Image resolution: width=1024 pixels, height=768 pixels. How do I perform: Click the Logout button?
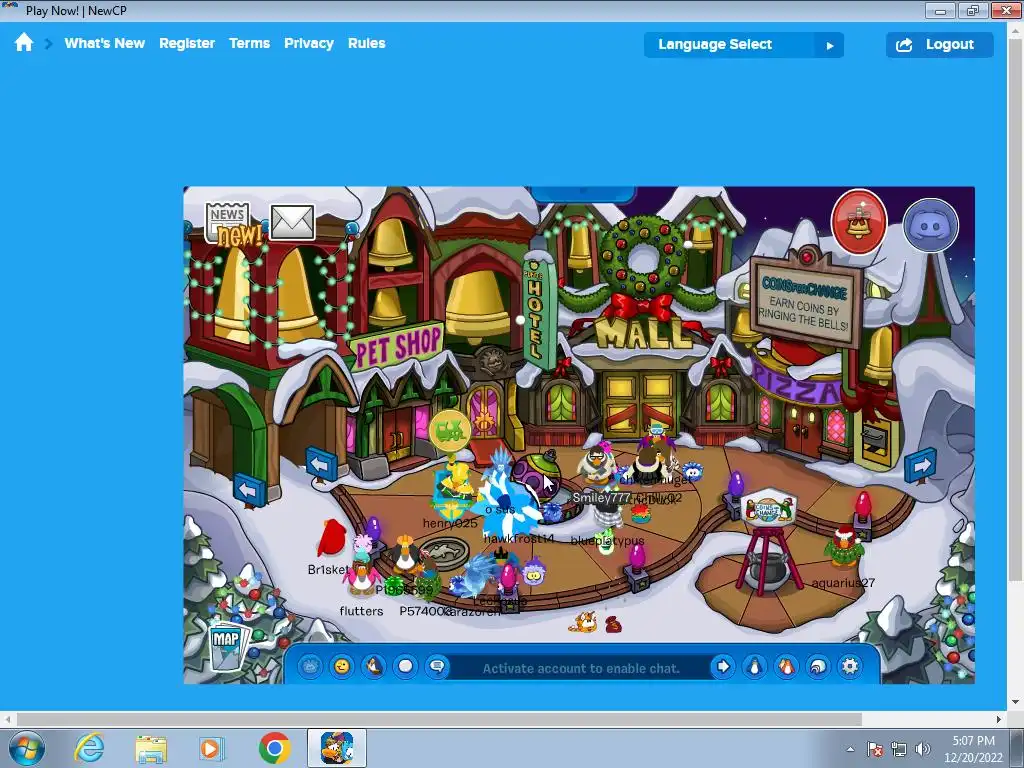pos(940,44)
